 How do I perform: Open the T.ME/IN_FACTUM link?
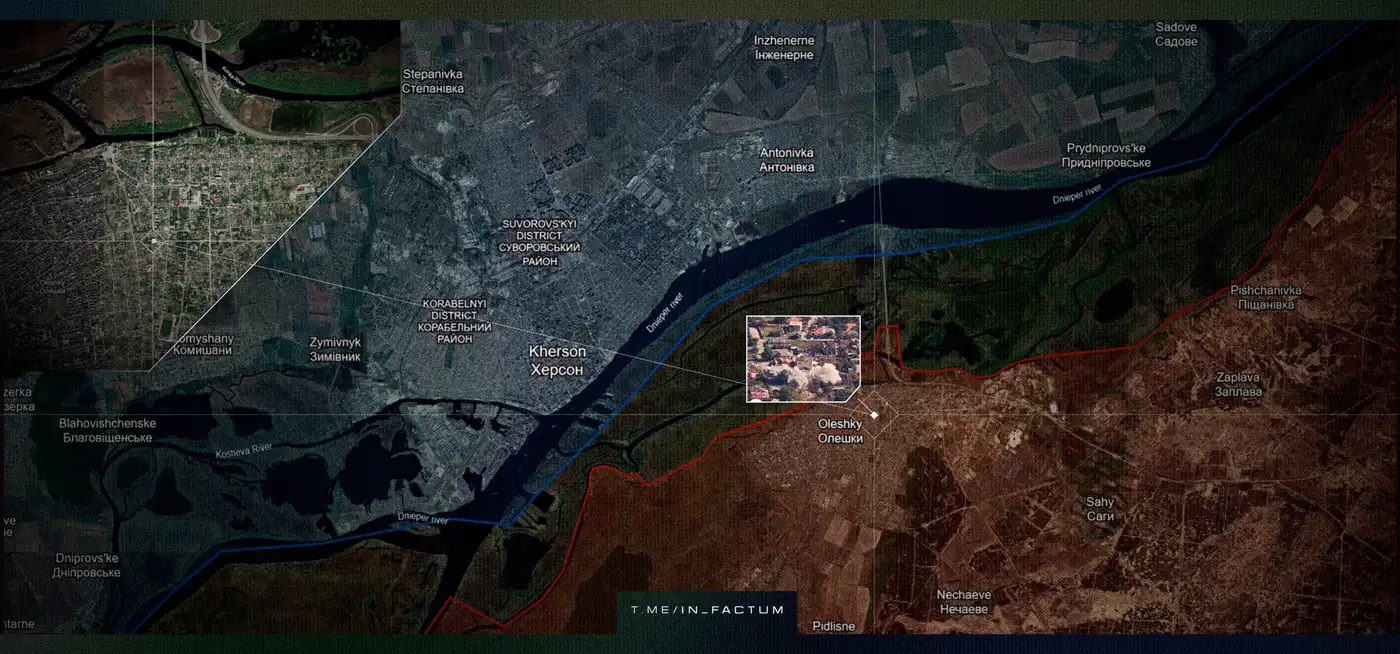(x=707, y=609)
